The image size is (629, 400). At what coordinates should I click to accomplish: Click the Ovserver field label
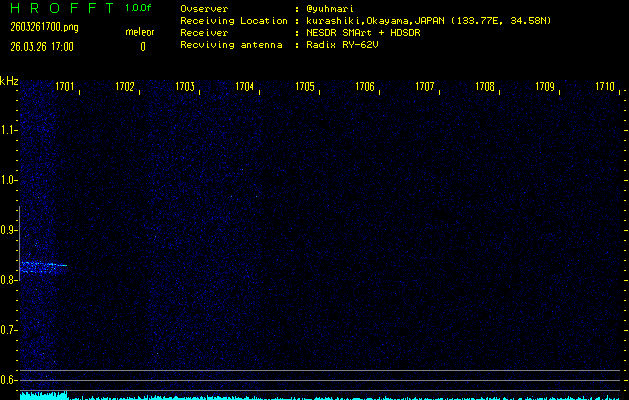[x=204, y=9]
